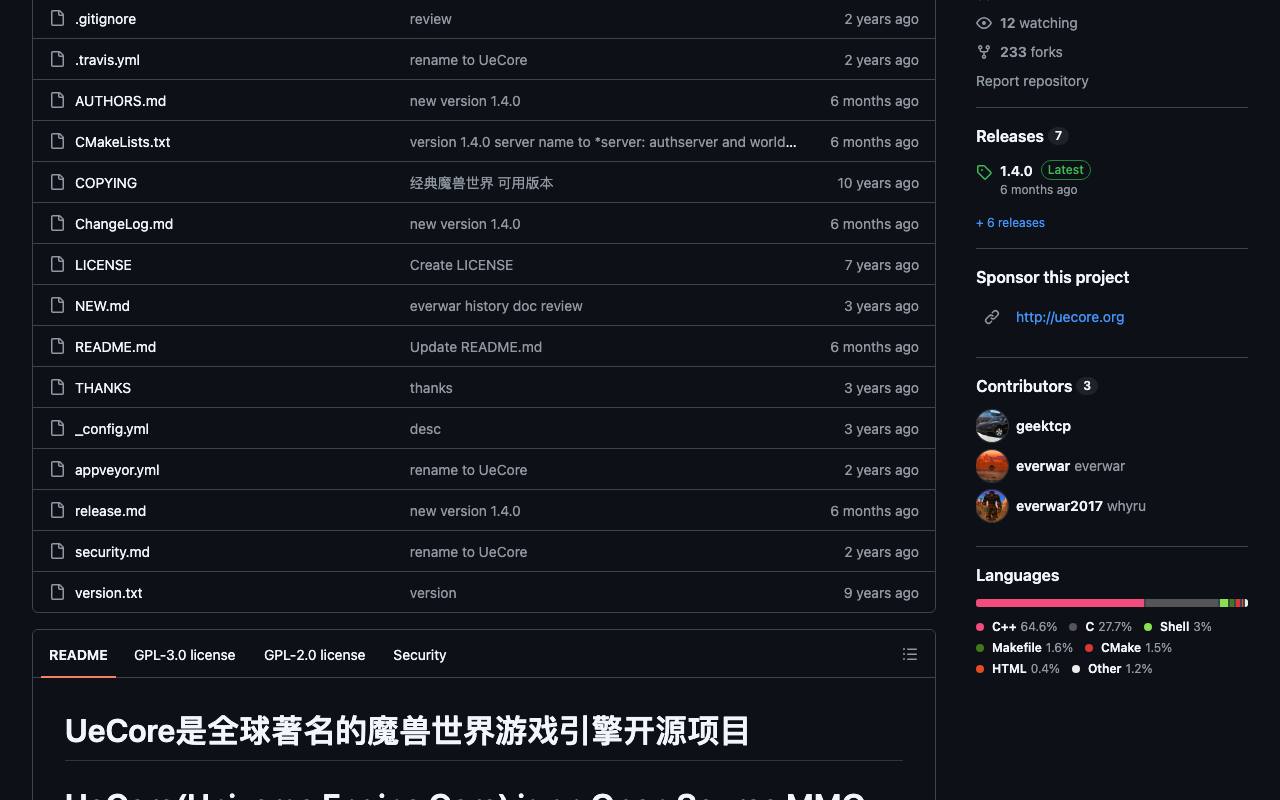The image size is (1280, 800).
Task: Click the file icon beside COPYING
Action: (x=57, y=182)
